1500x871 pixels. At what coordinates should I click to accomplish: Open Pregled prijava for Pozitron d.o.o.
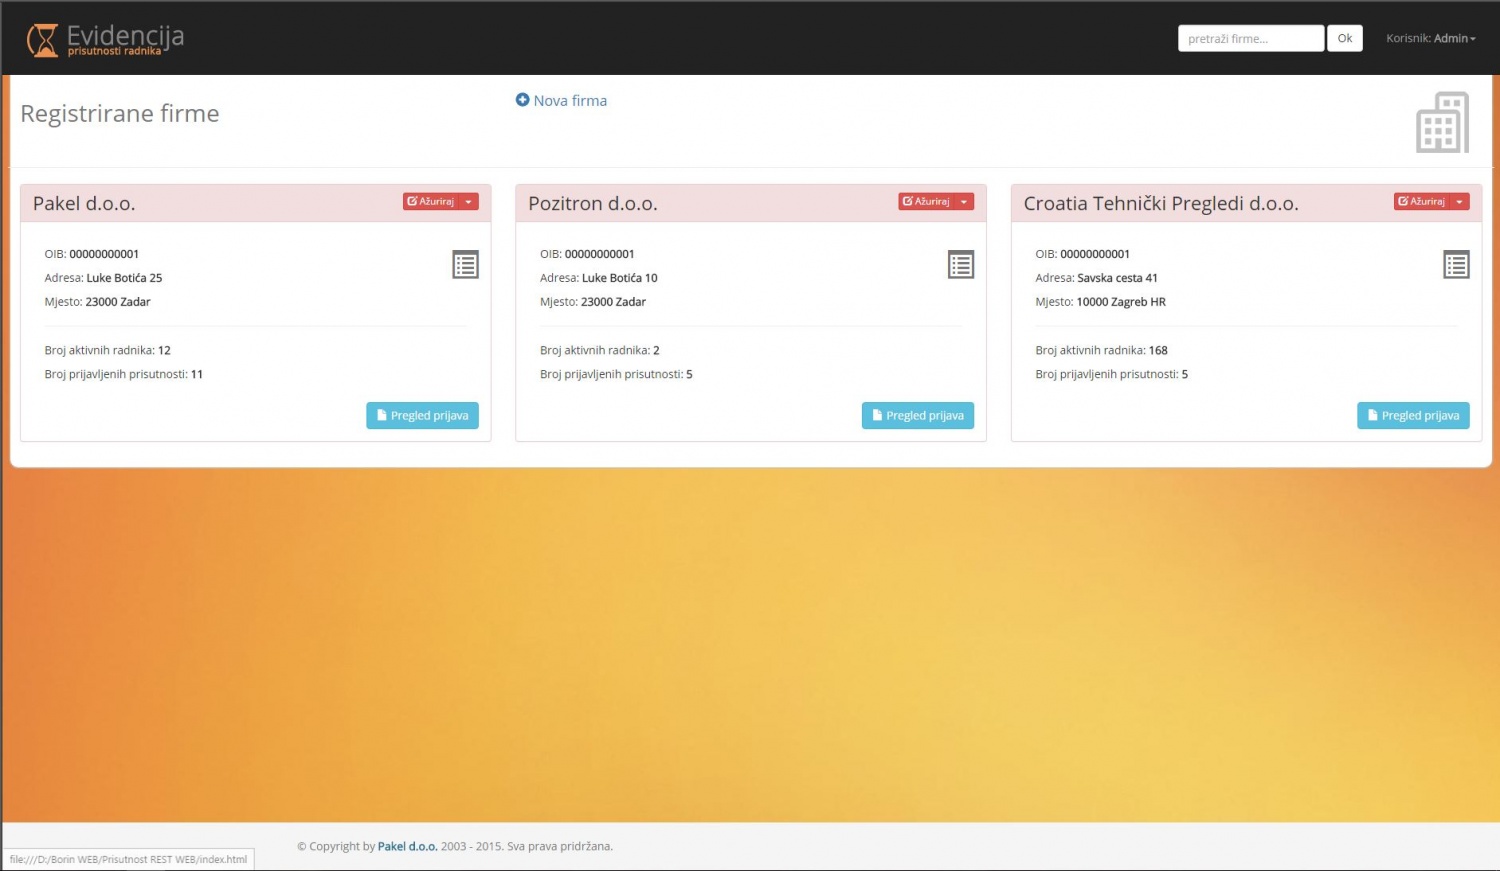918,416
